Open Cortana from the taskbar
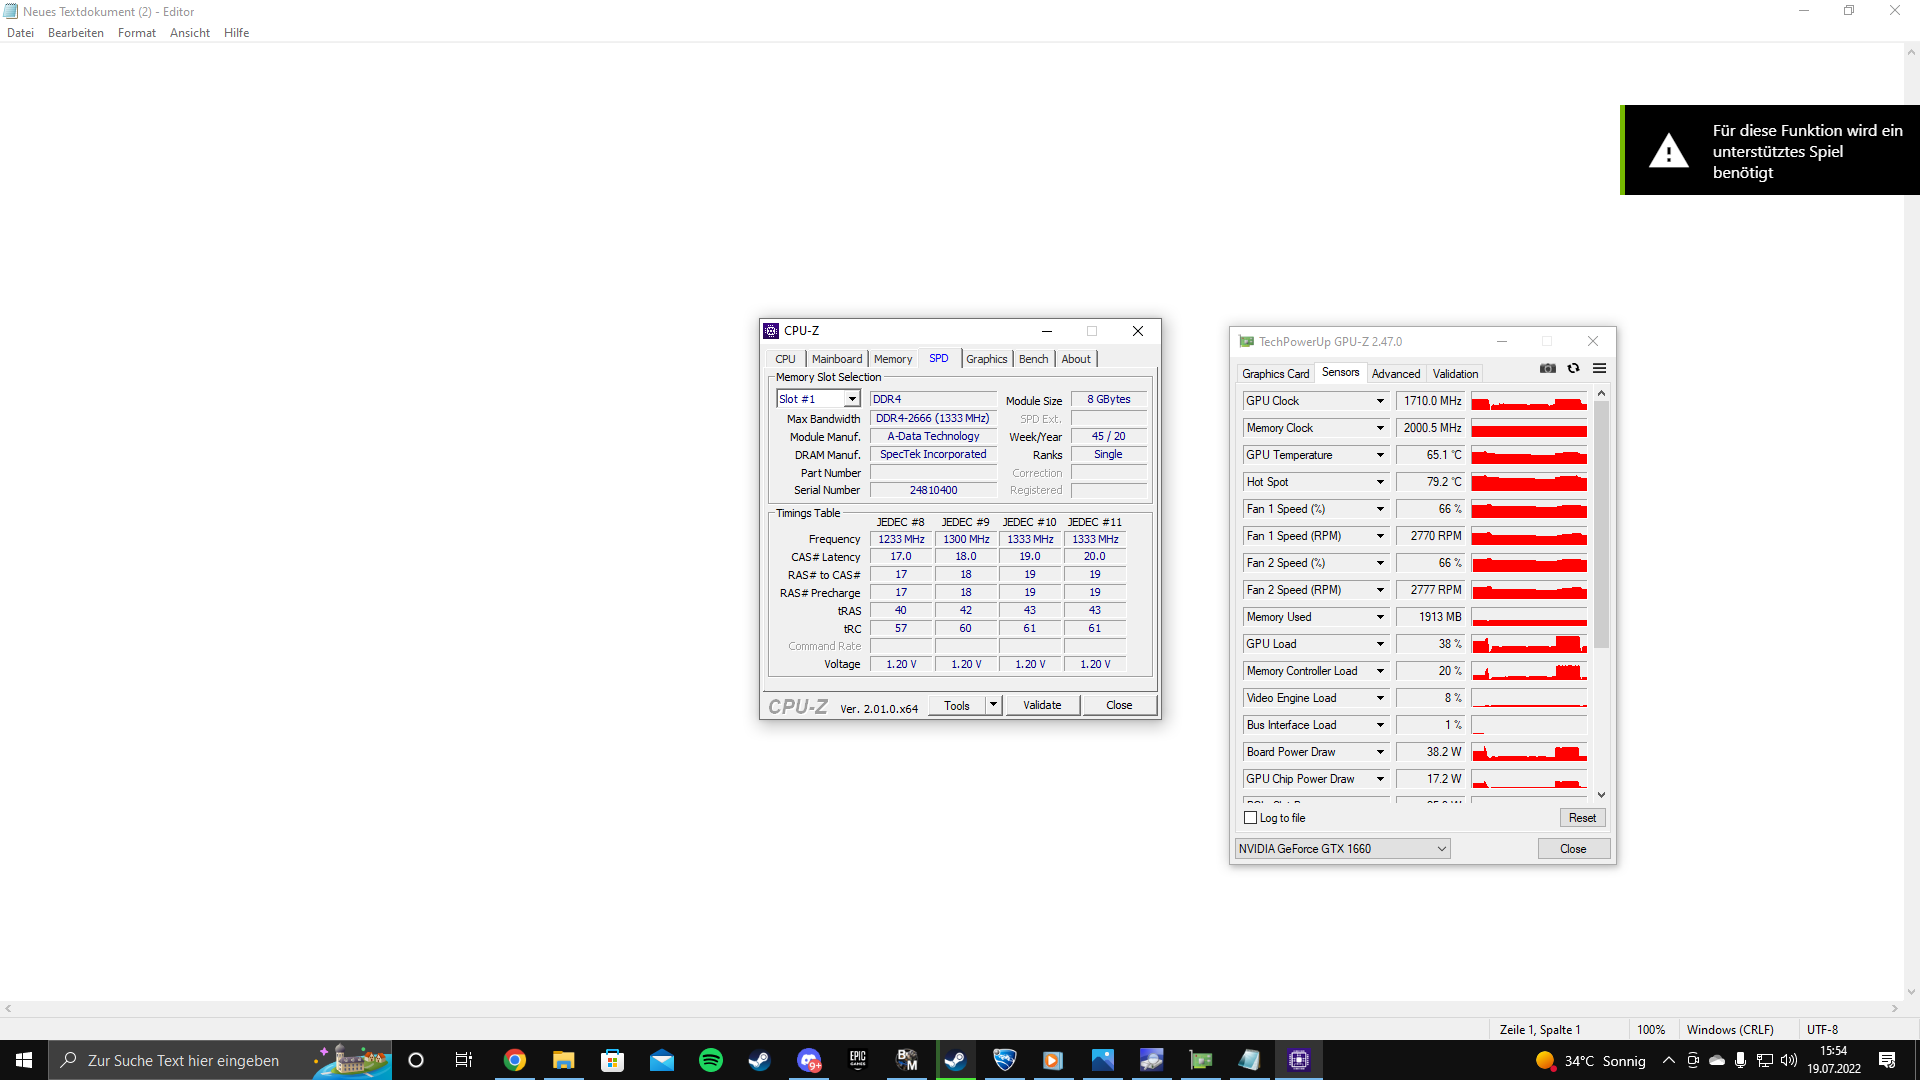 416,1060
